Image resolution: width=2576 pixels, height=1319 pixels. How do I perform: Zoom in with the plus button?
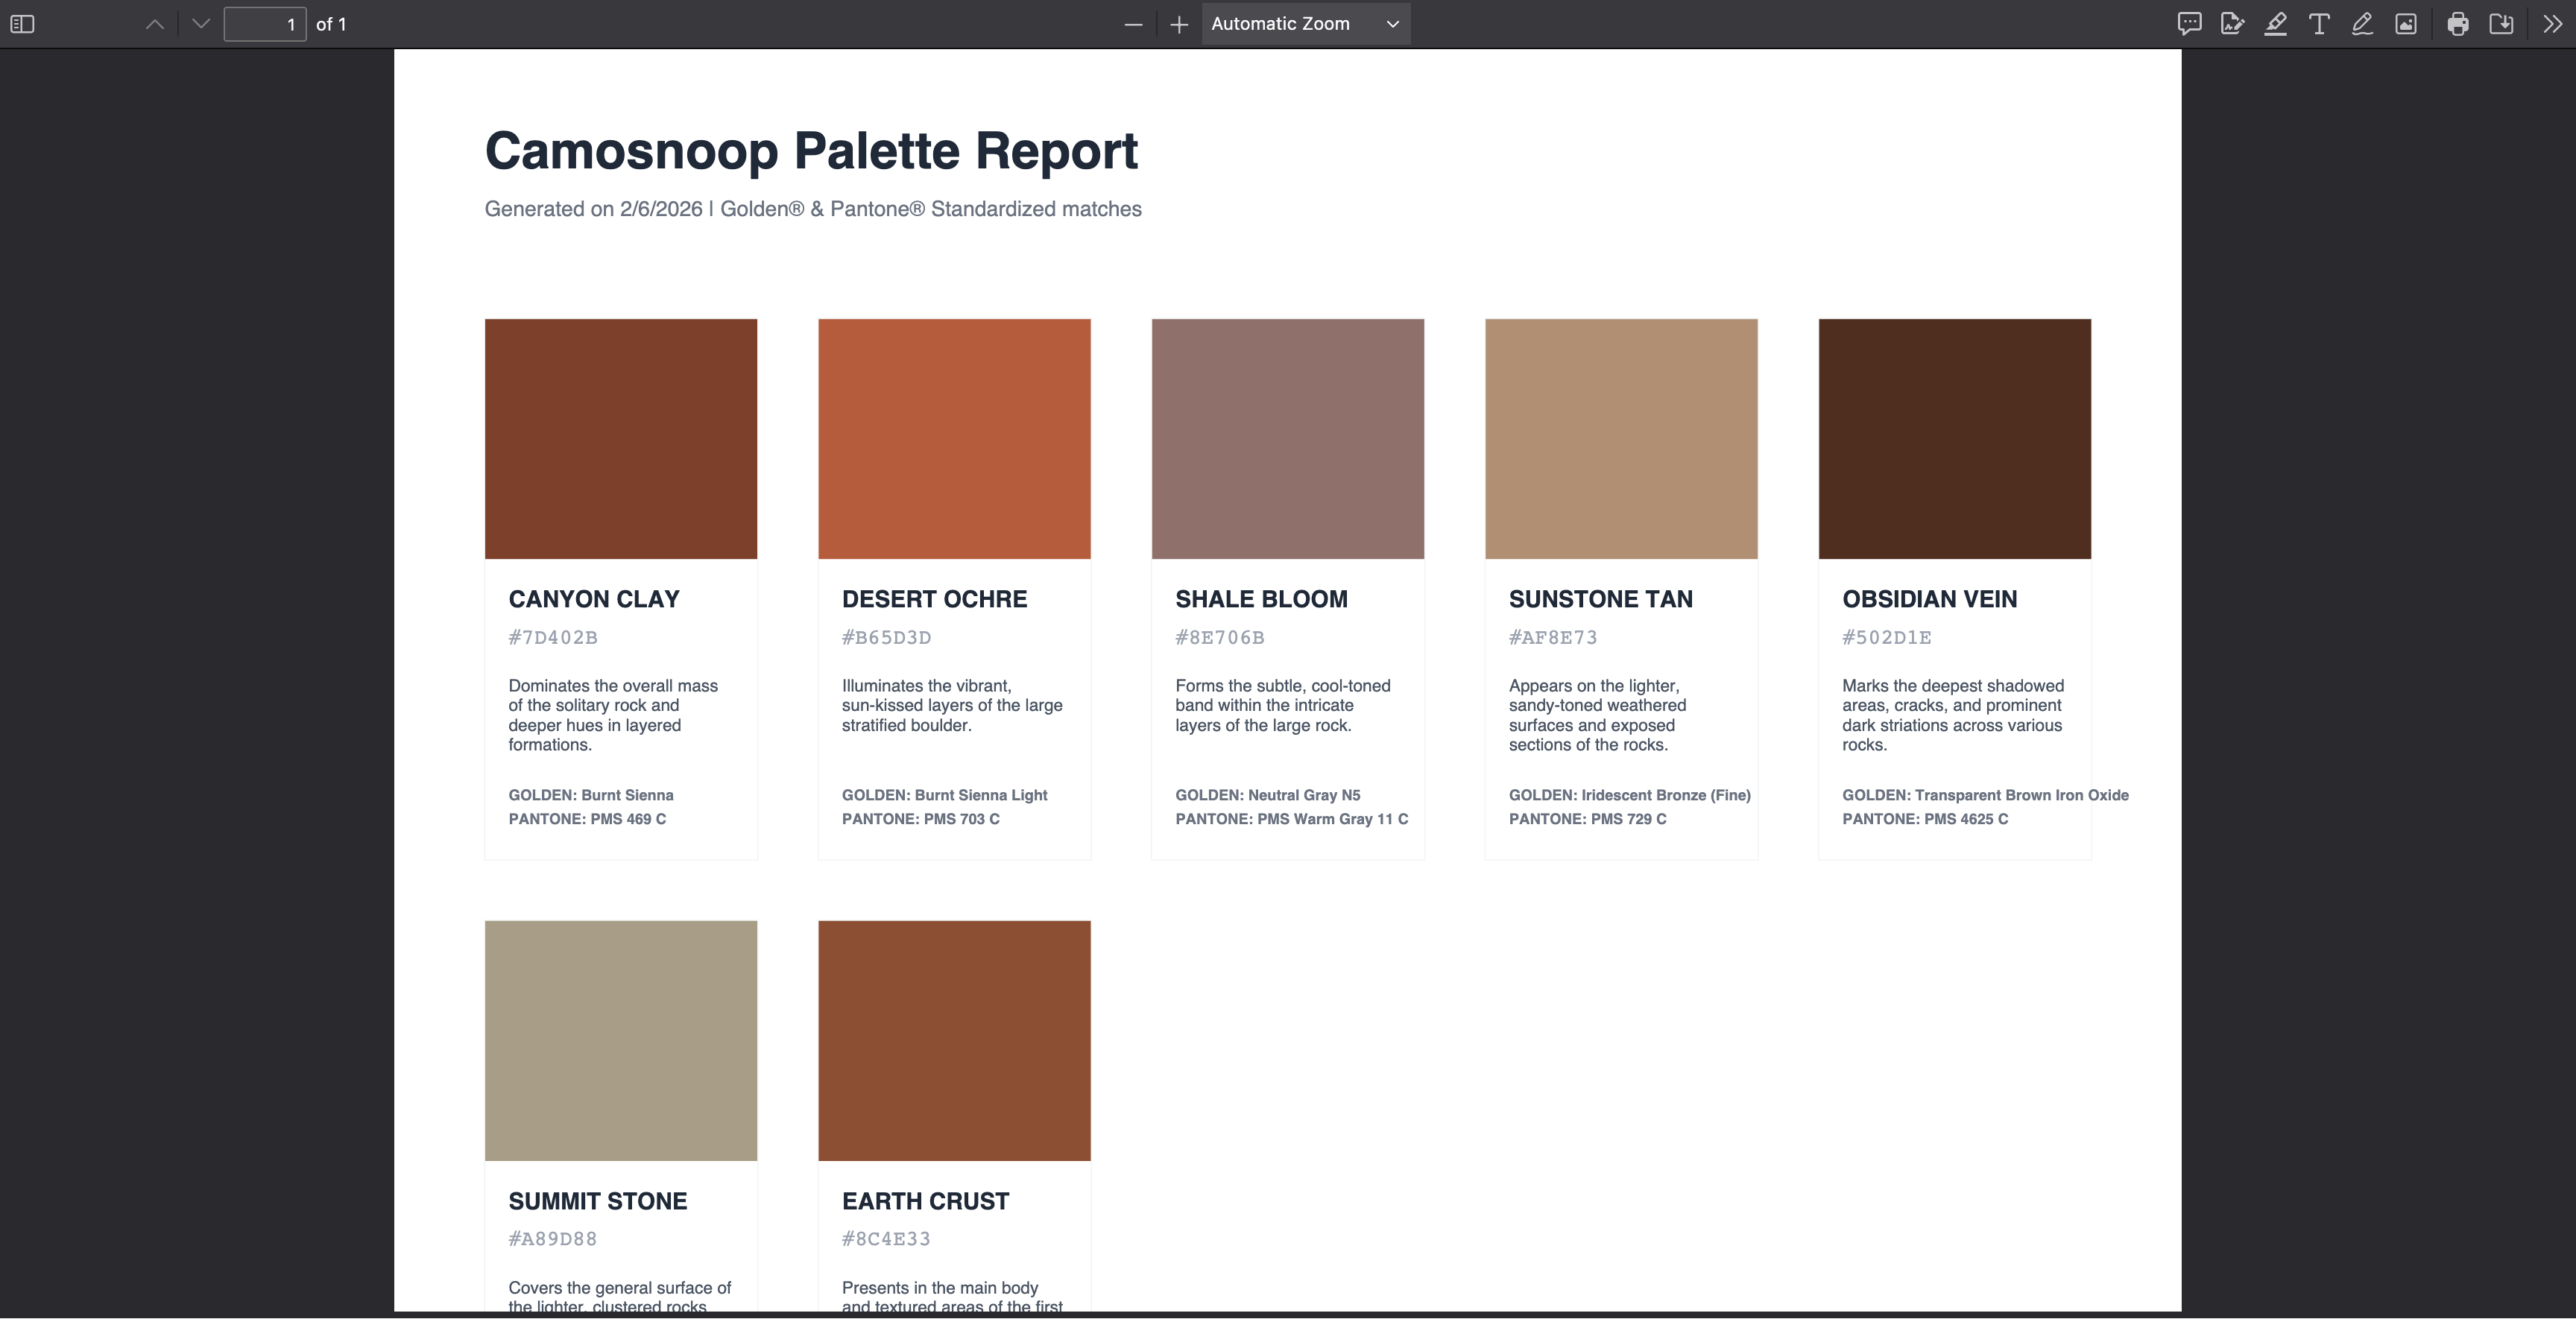coord(1179,24)
